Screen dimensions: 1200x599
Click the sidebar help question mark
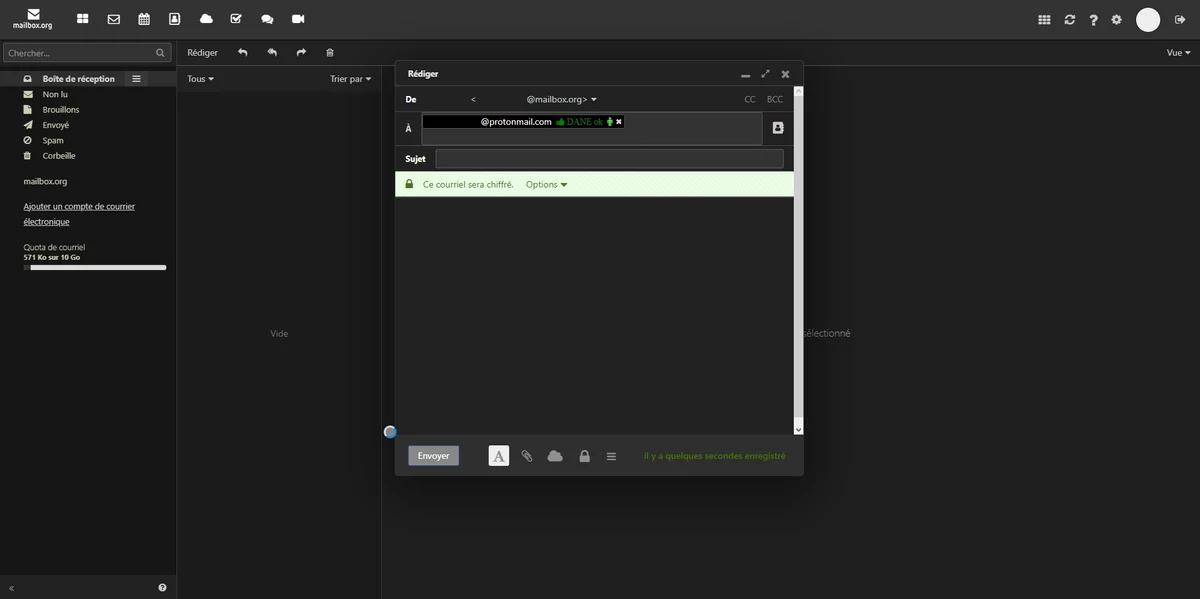tap(163, 588)
